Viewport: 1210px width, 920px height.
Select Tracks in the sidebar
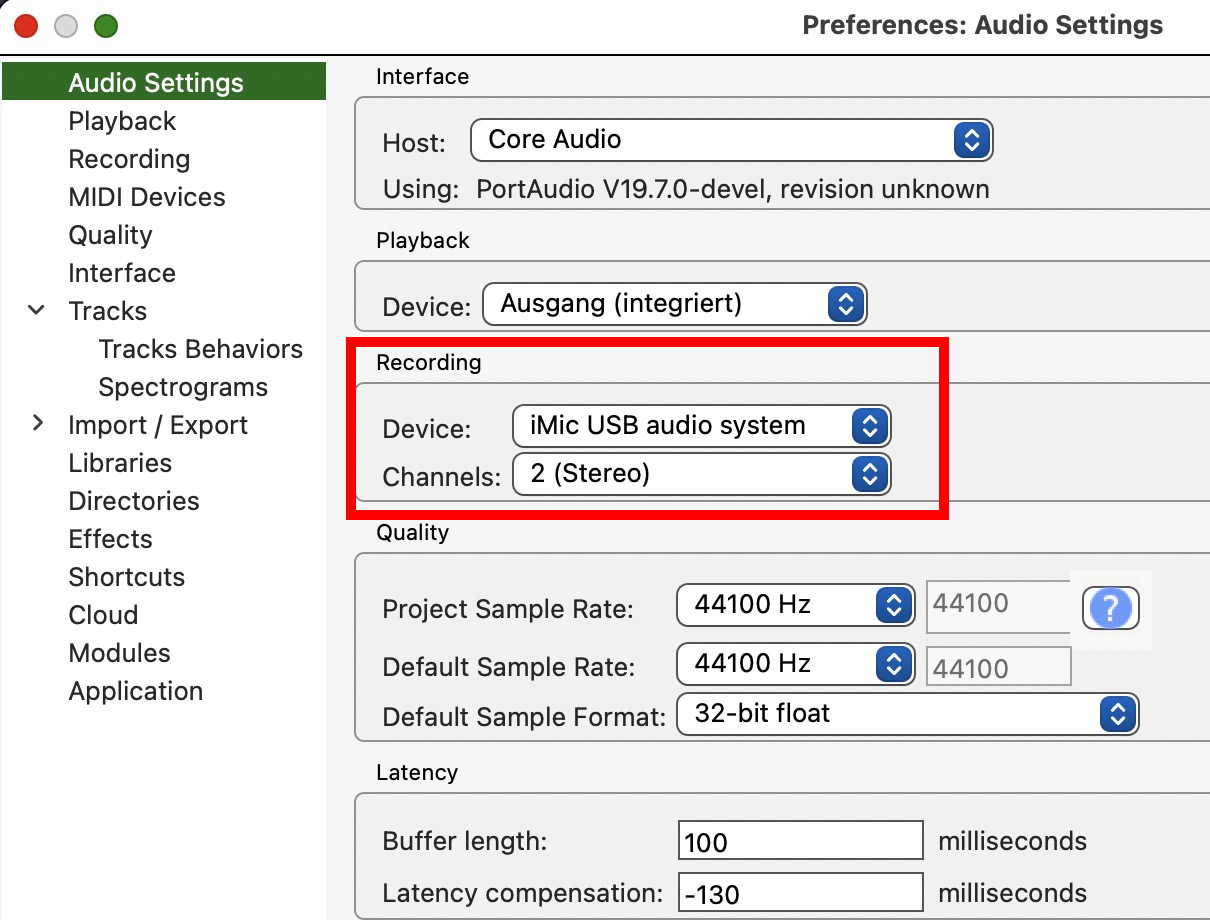108,311
